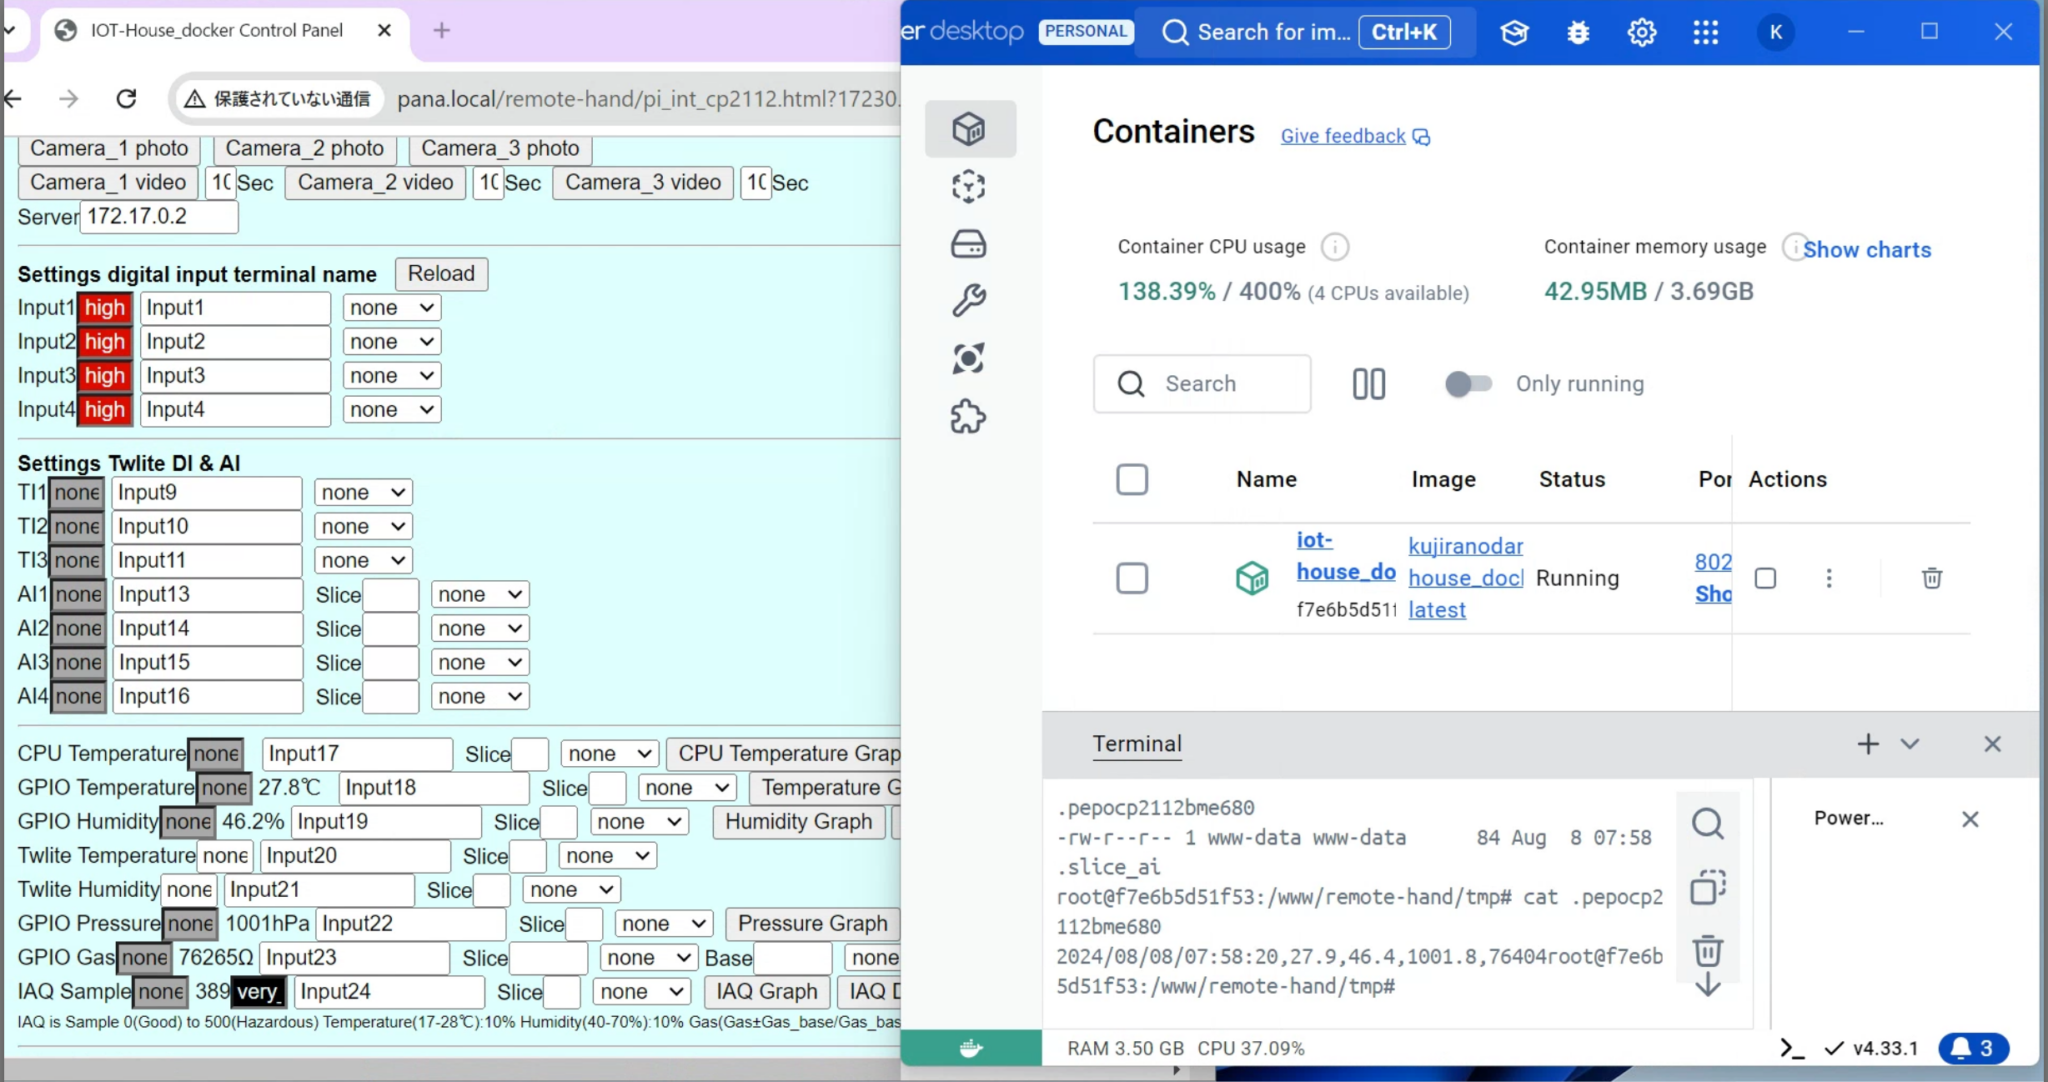Check the iot-house_docker row checkbox
Image resolution: width=2048 pixels, height=1082 pixels.
click(x=1131, y=578)
